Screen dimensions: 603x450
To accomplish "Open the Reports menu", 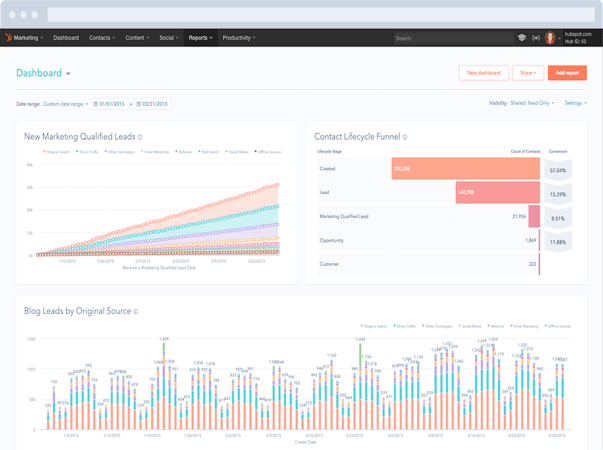I will 200,38.
